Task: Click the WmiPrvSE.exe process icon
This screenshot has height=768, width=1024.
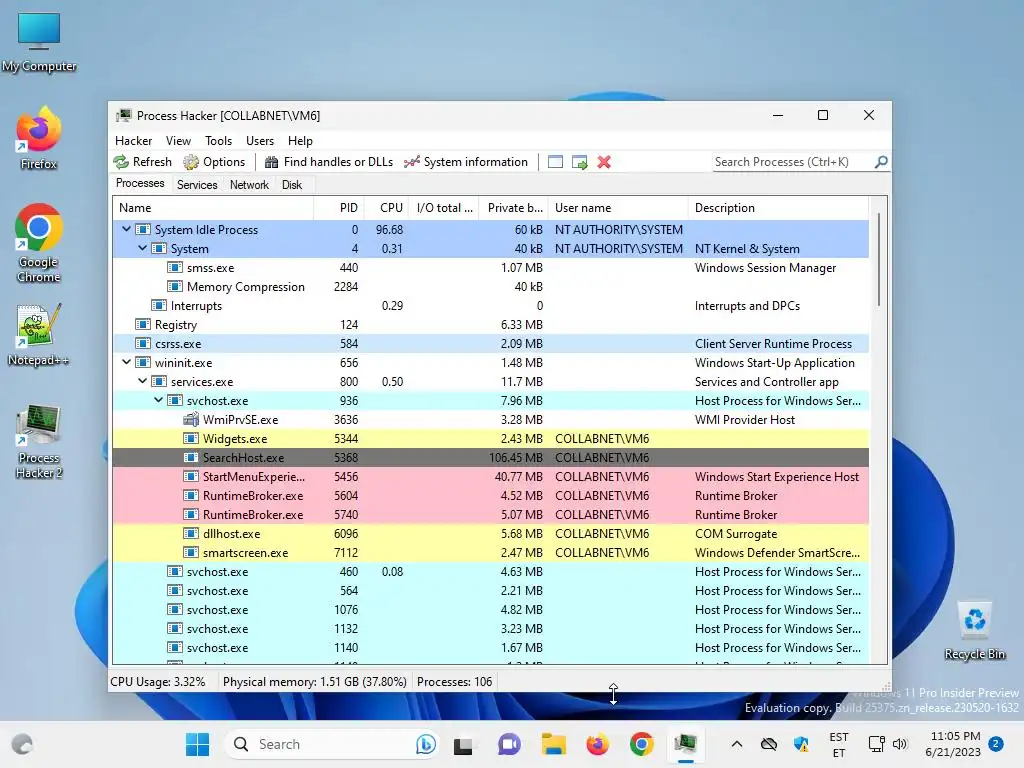Action: coord(191,419)
